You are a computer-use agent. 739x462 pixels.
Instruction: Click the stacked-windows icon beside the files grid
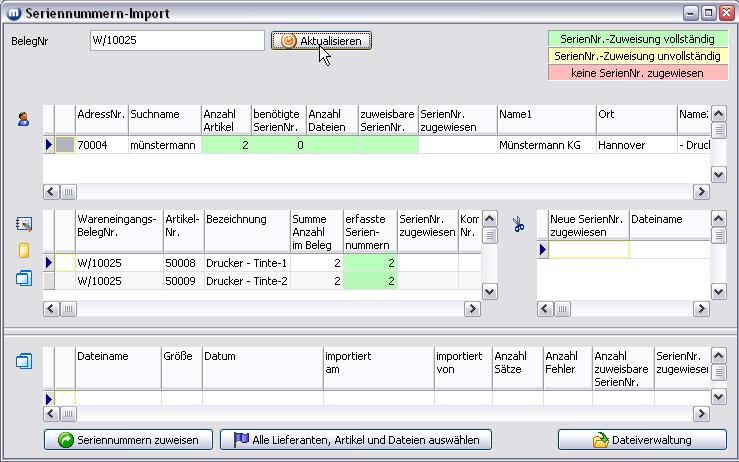click(24, 362)
